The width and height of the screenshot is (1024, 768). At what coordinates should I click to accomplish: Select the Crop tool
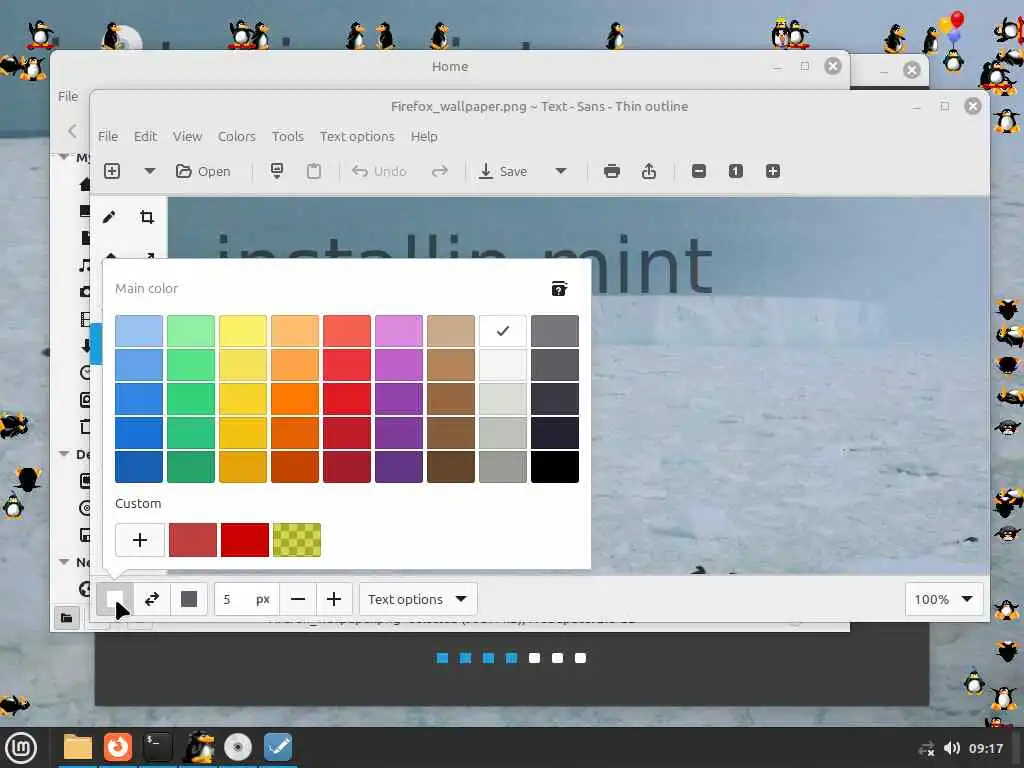point(147,217)
